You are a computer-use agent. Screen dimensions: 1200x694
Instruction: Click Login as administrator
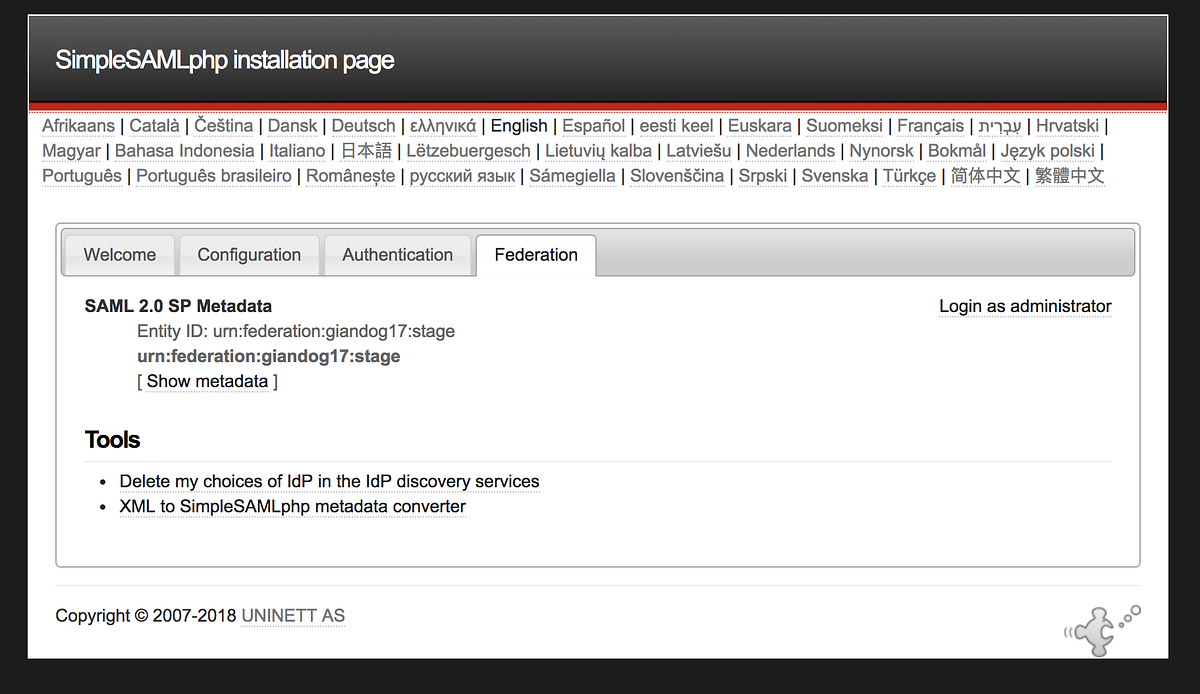(1024, 306)
